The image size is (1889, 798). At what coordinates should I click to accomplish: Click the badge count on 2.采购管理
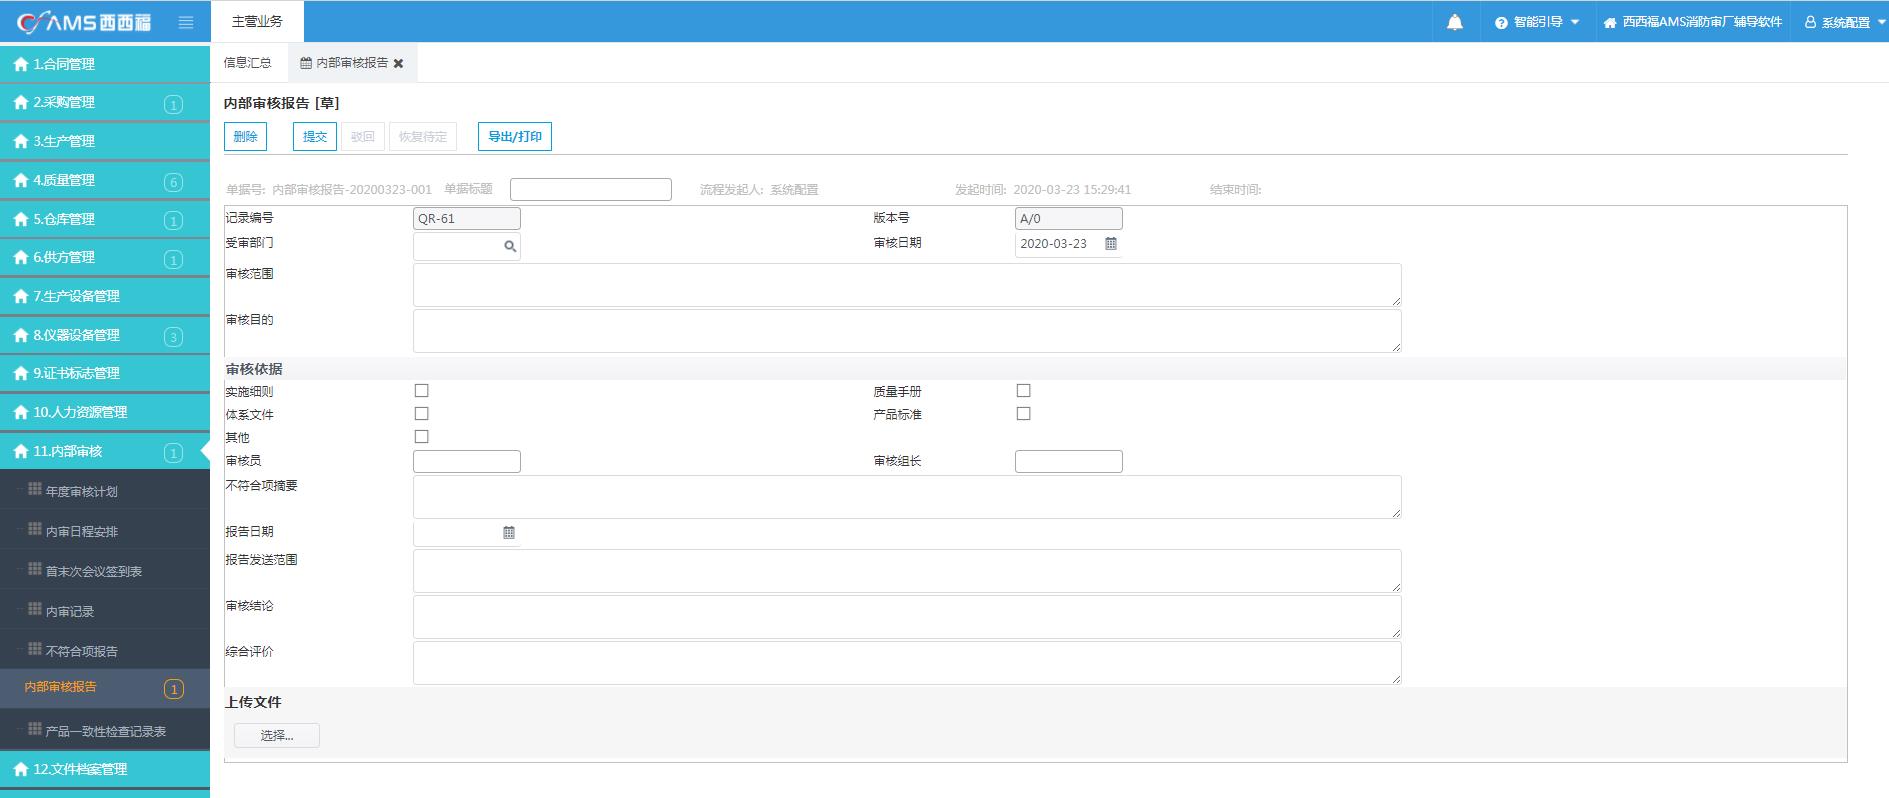(x=173, y=104)
